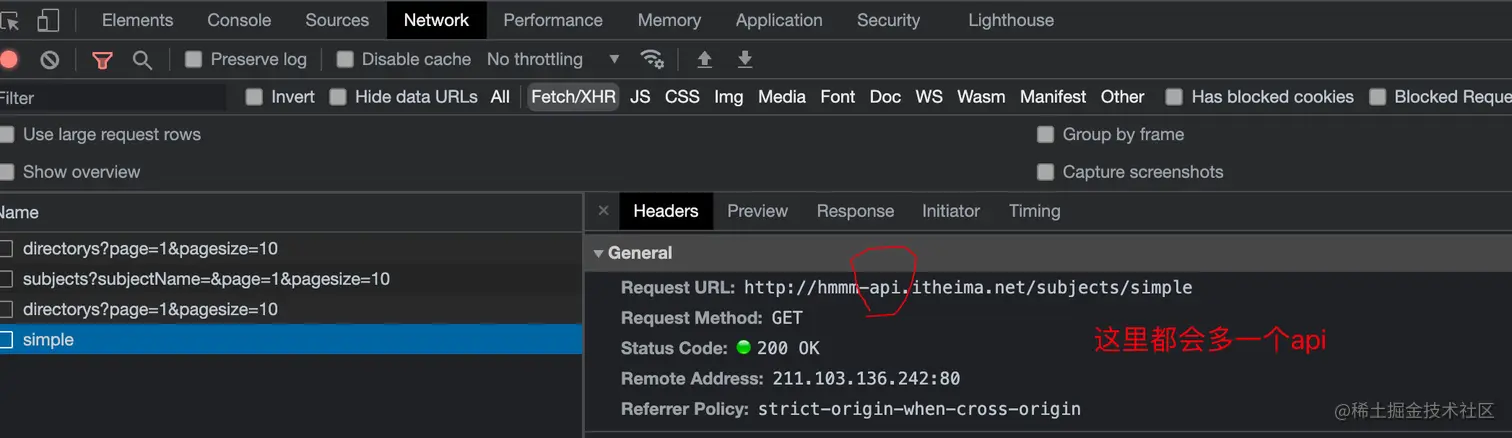1512x438 pixels.
Task: Switch to the Console tab
Action: point(239,20)
